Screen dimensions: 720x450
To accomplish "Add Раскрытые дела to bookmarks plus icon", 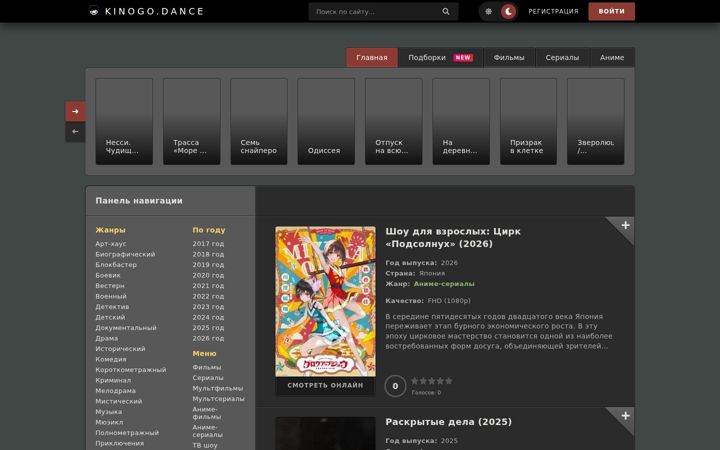I will (625, 416).
